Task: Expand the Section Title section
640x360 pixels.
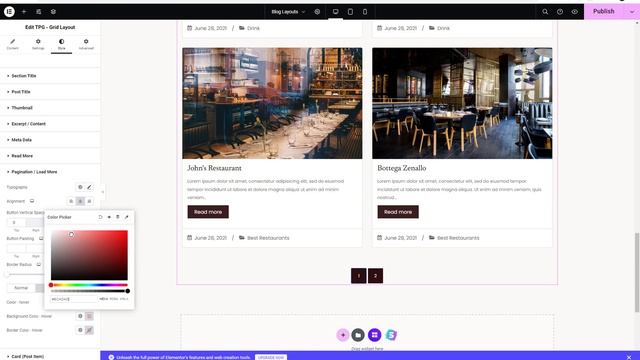Action: [x=50, y=76]
